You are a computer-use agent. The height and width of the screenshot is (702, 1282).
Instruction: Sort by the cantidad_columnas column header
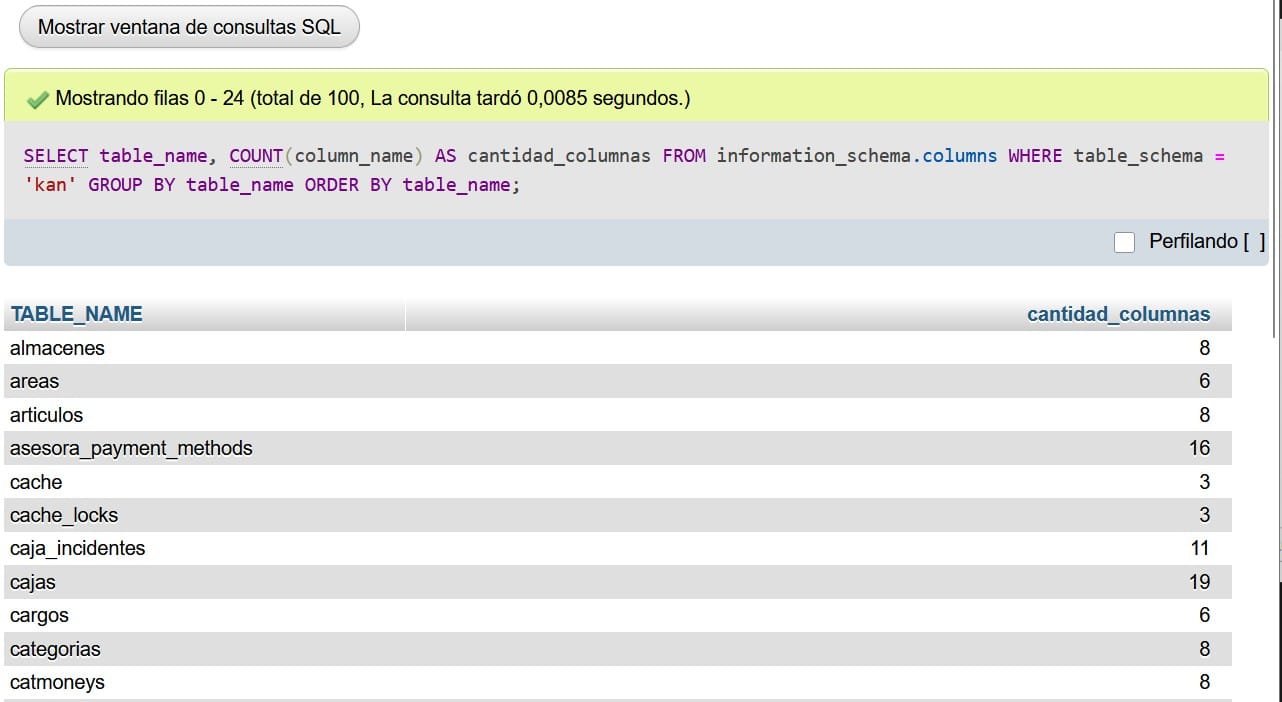(x=1119, y=313)
